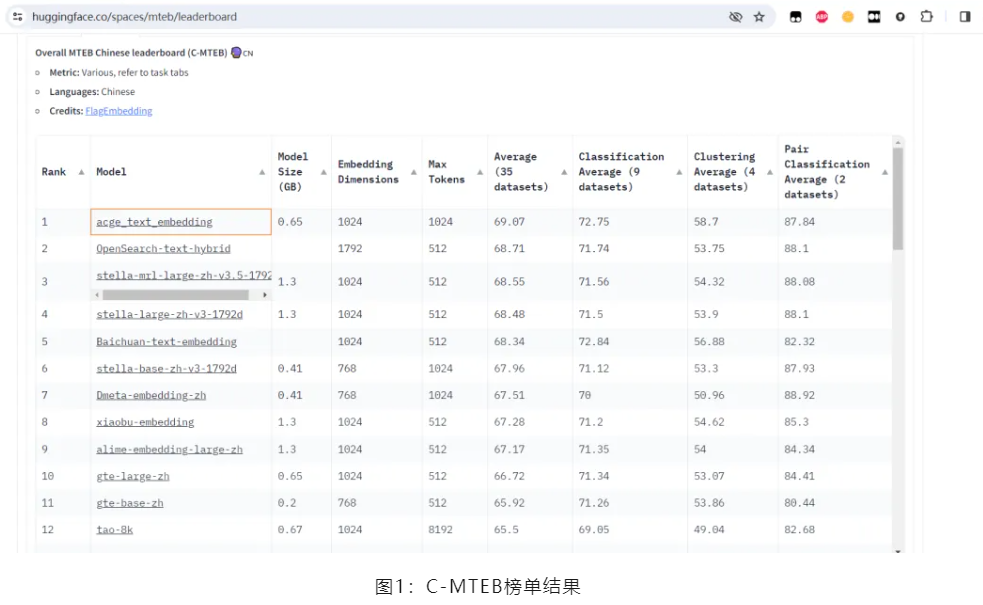Open the stella-base-zh-v3-1792d model link
The height and width of the screenshot is (605, 983).
point(166,369)
